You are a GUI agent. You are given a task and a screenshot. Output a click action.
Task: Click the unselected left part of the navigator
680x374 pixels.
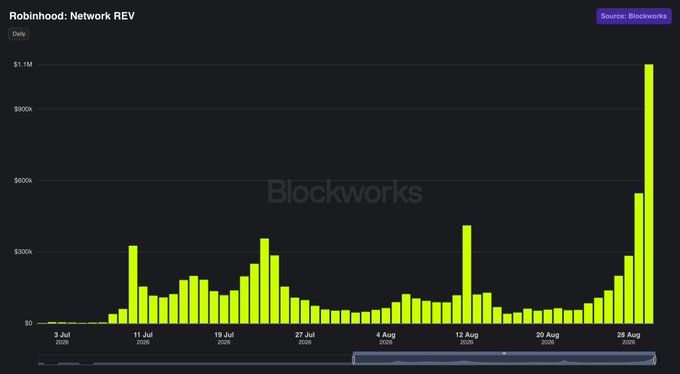pyautogui.click(x=195, y=360)
